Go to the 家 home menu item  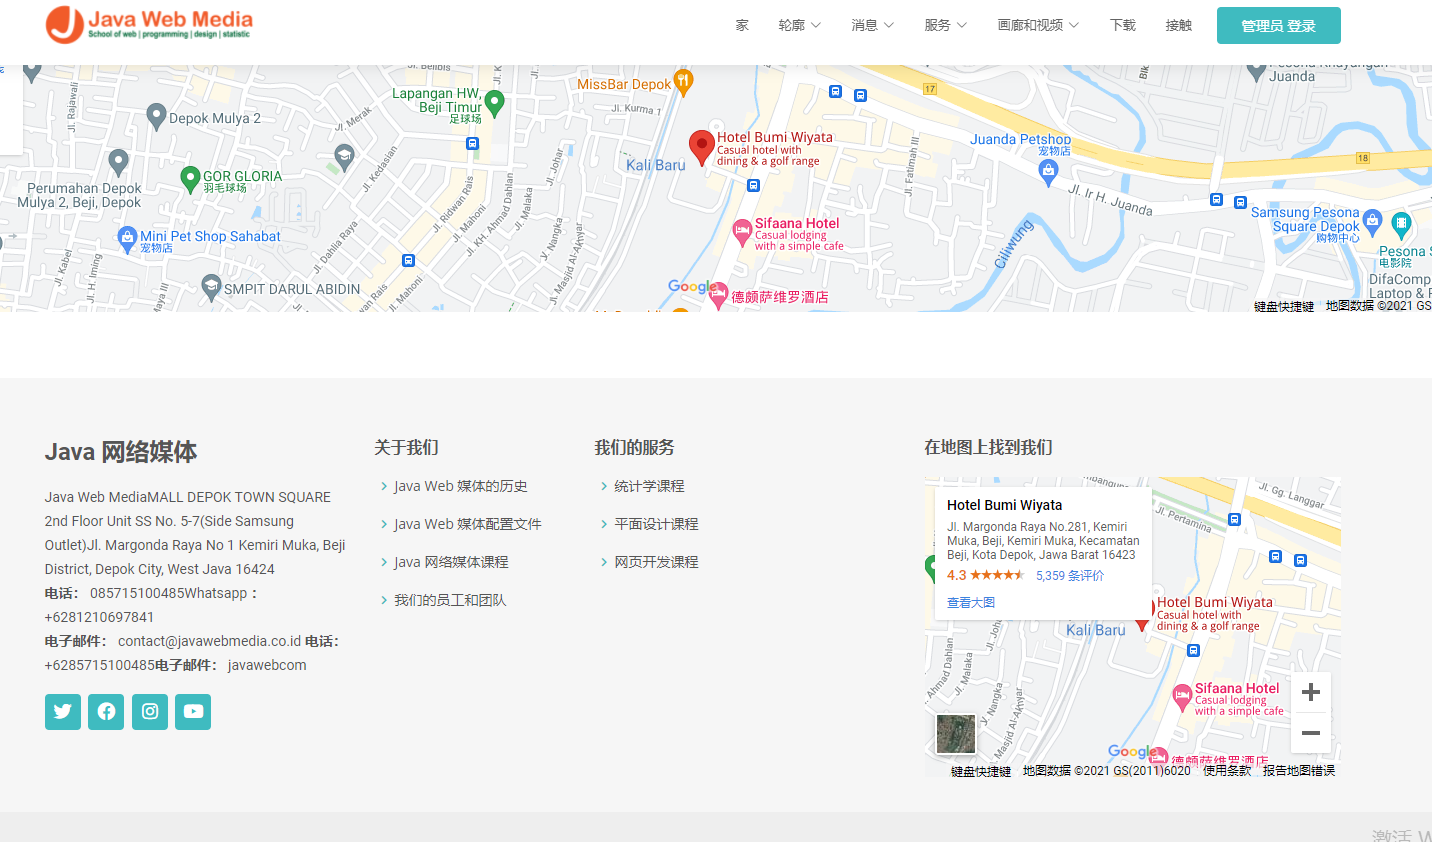pos(742,25)
